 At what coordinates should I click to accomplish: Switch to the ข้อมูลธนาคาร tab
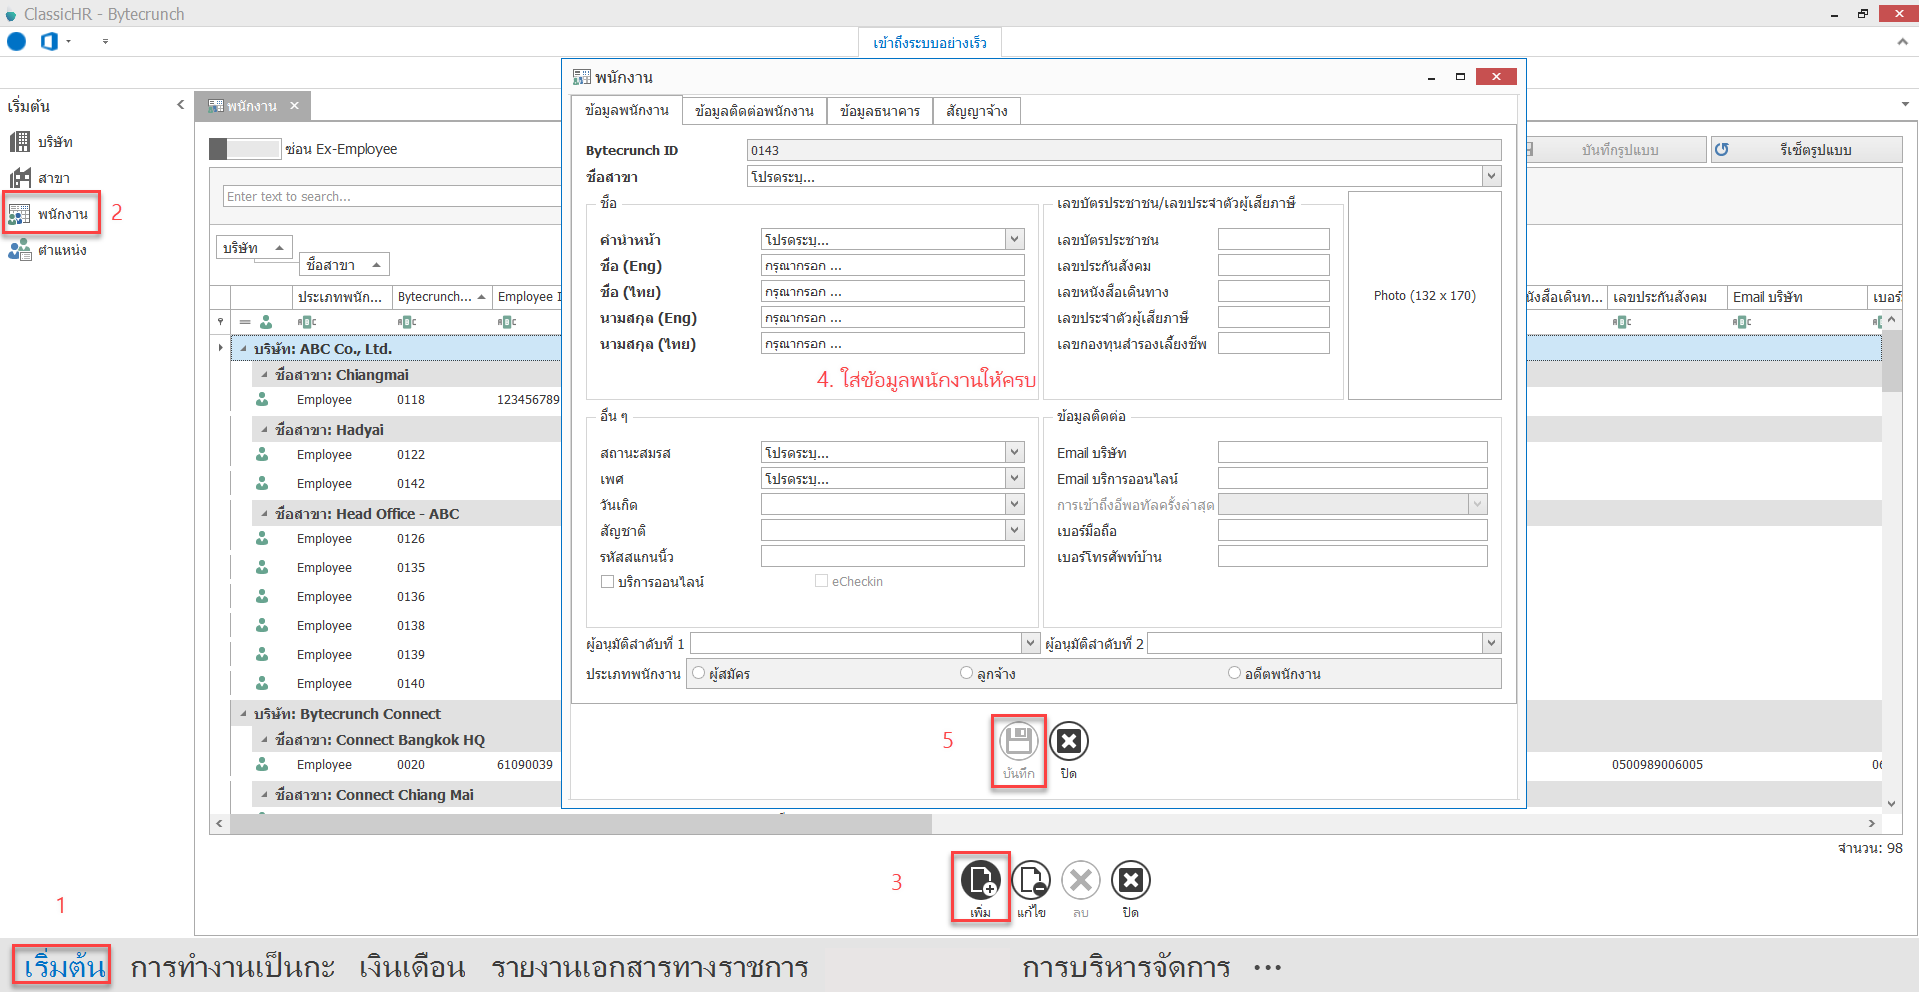tap(880, 111)
